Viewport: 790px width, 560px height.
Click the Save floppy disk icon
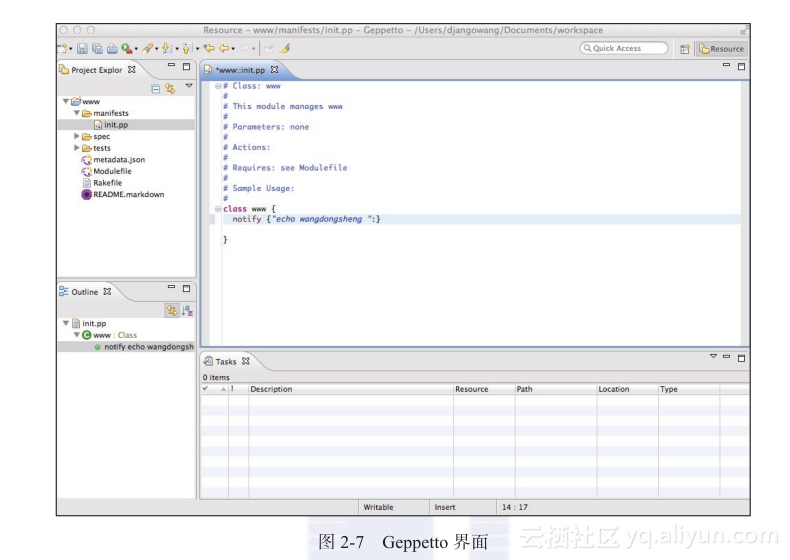click(82, 48)
